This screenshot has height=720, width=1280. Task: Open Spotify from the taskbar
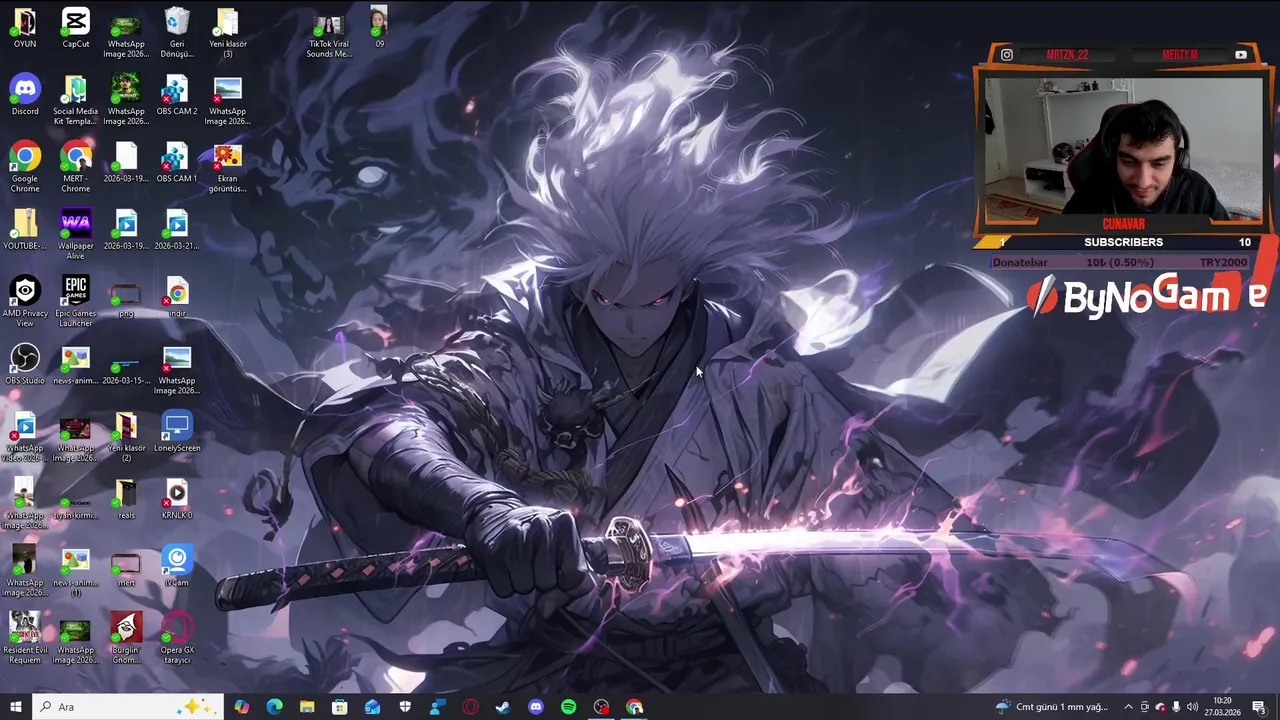[568, 707]
